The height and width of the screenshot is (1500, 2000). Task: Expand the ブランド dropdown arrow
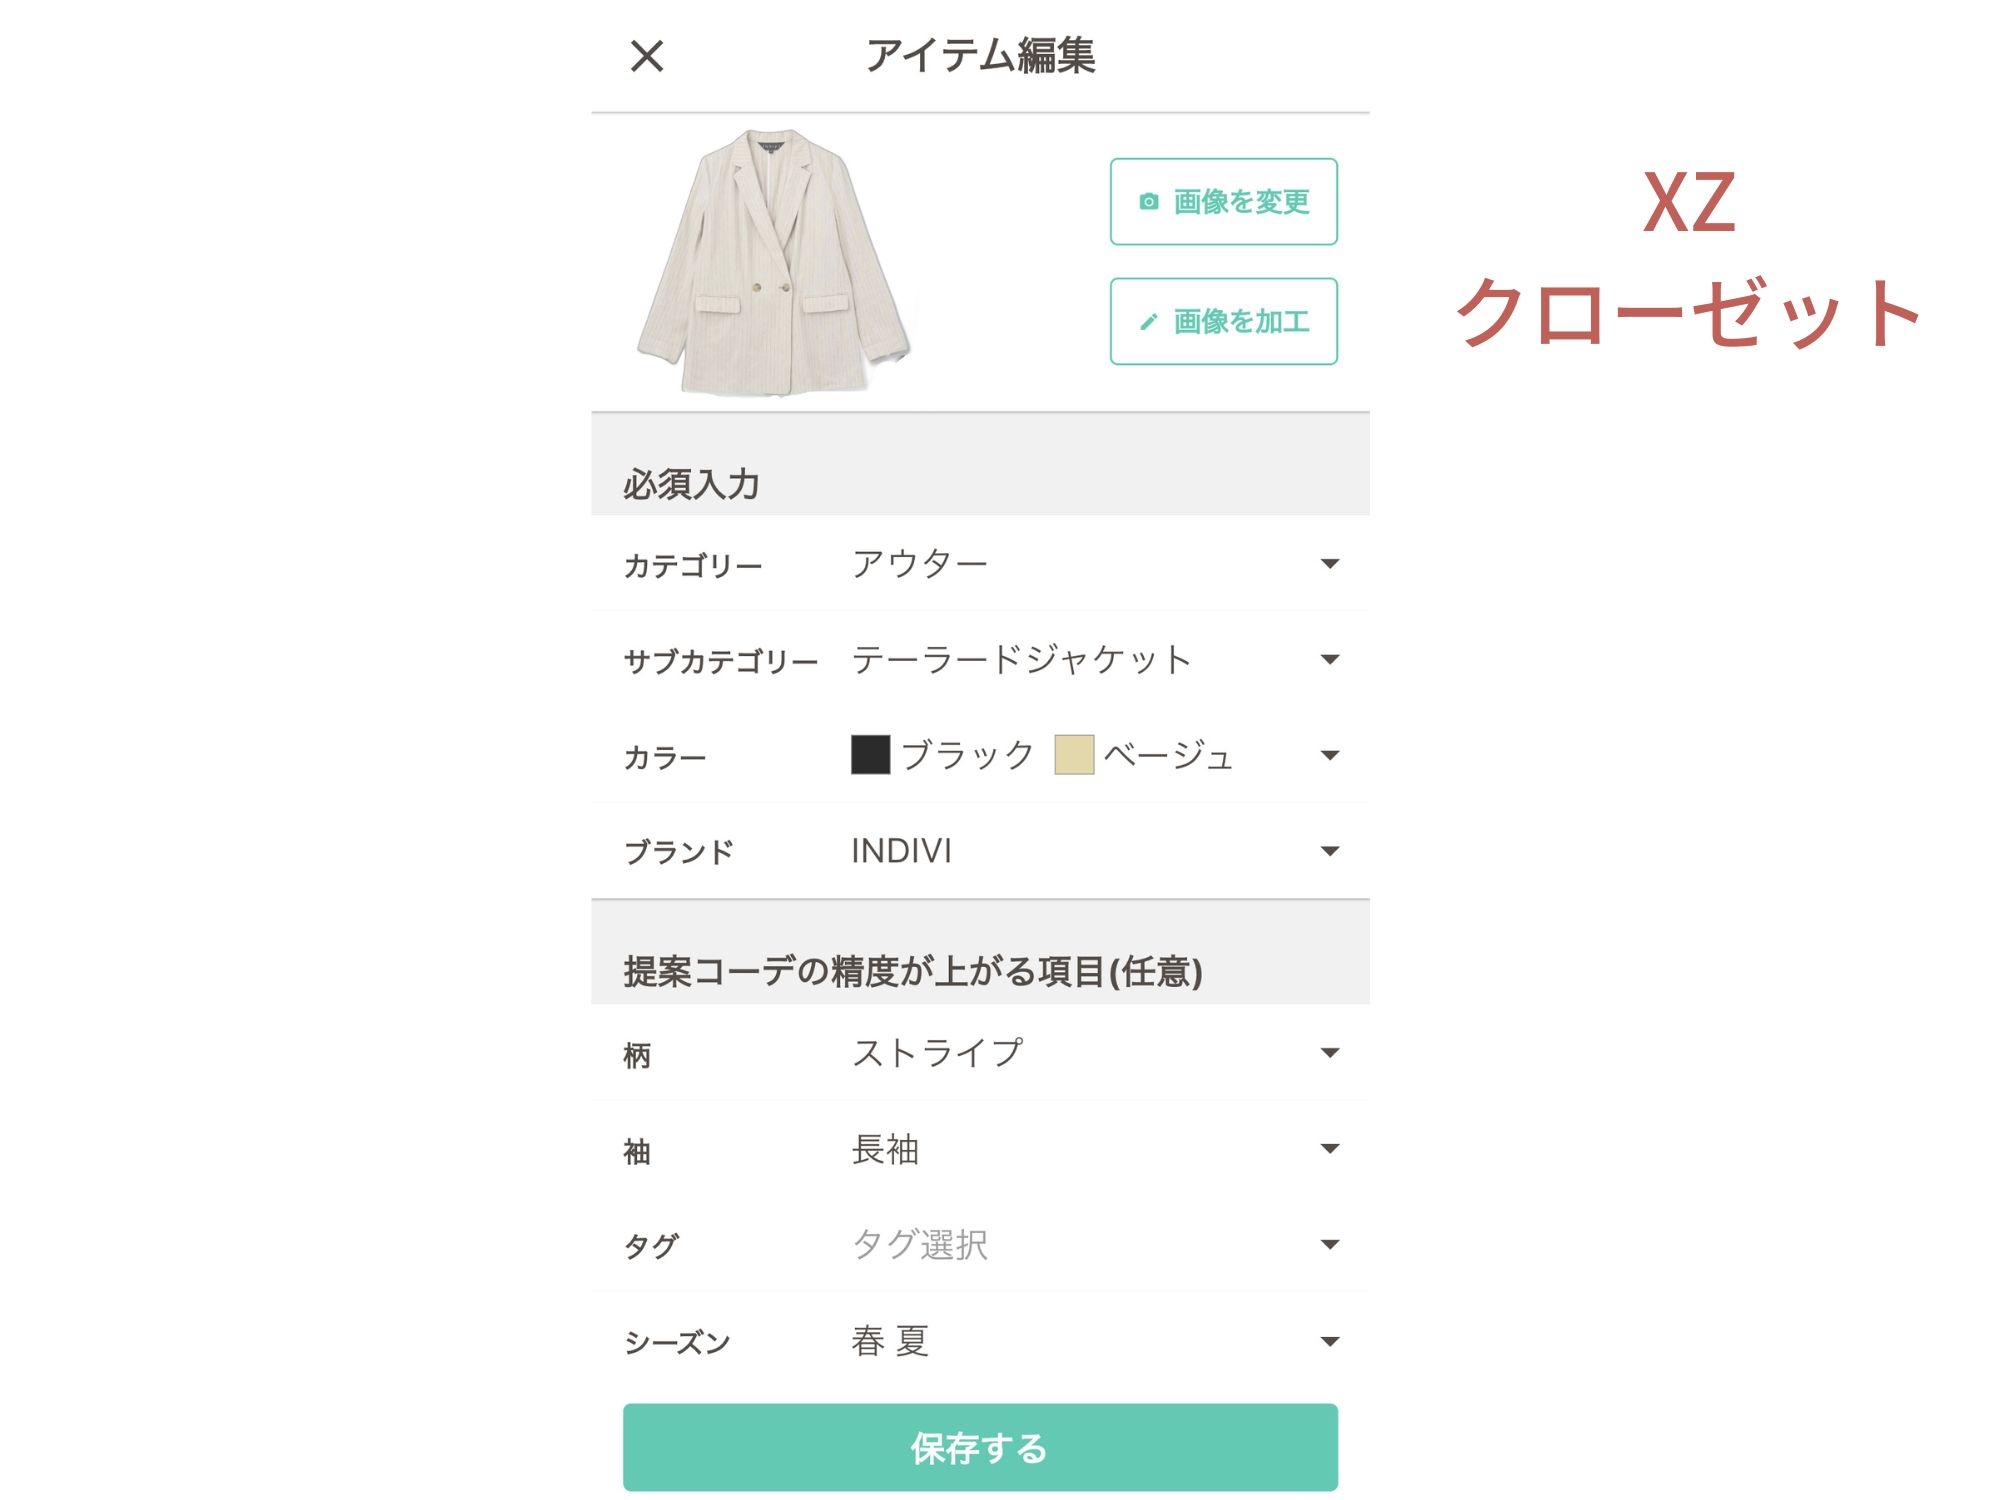[1330, 851]
